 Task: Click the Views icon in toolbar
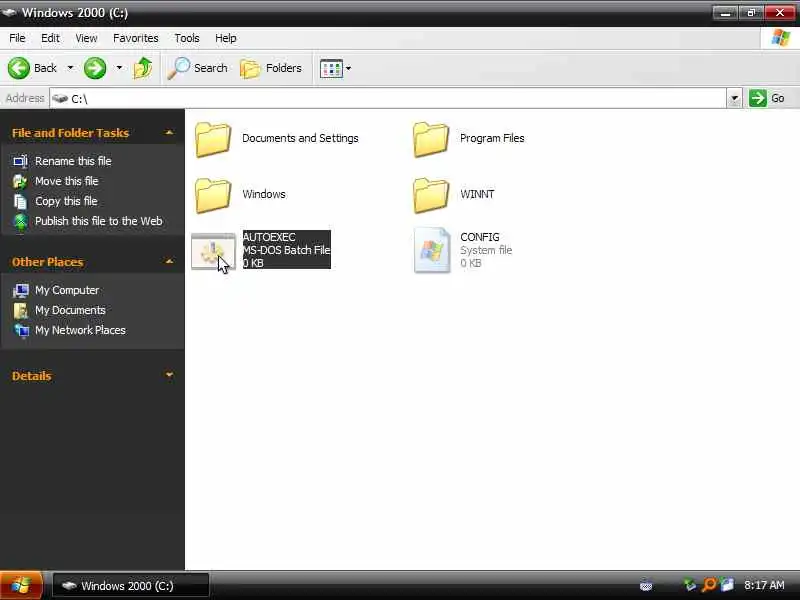[331, 68]
